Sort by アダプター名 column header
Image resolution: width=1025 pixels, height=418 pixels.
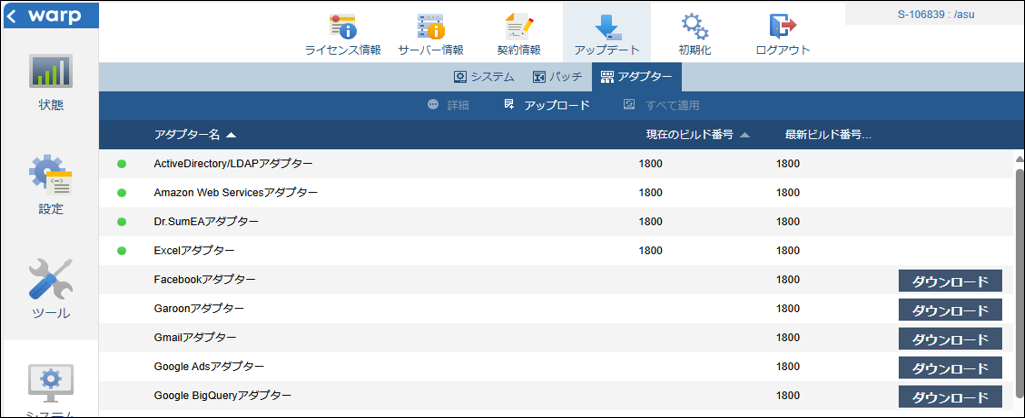click(x=194, y=135)
